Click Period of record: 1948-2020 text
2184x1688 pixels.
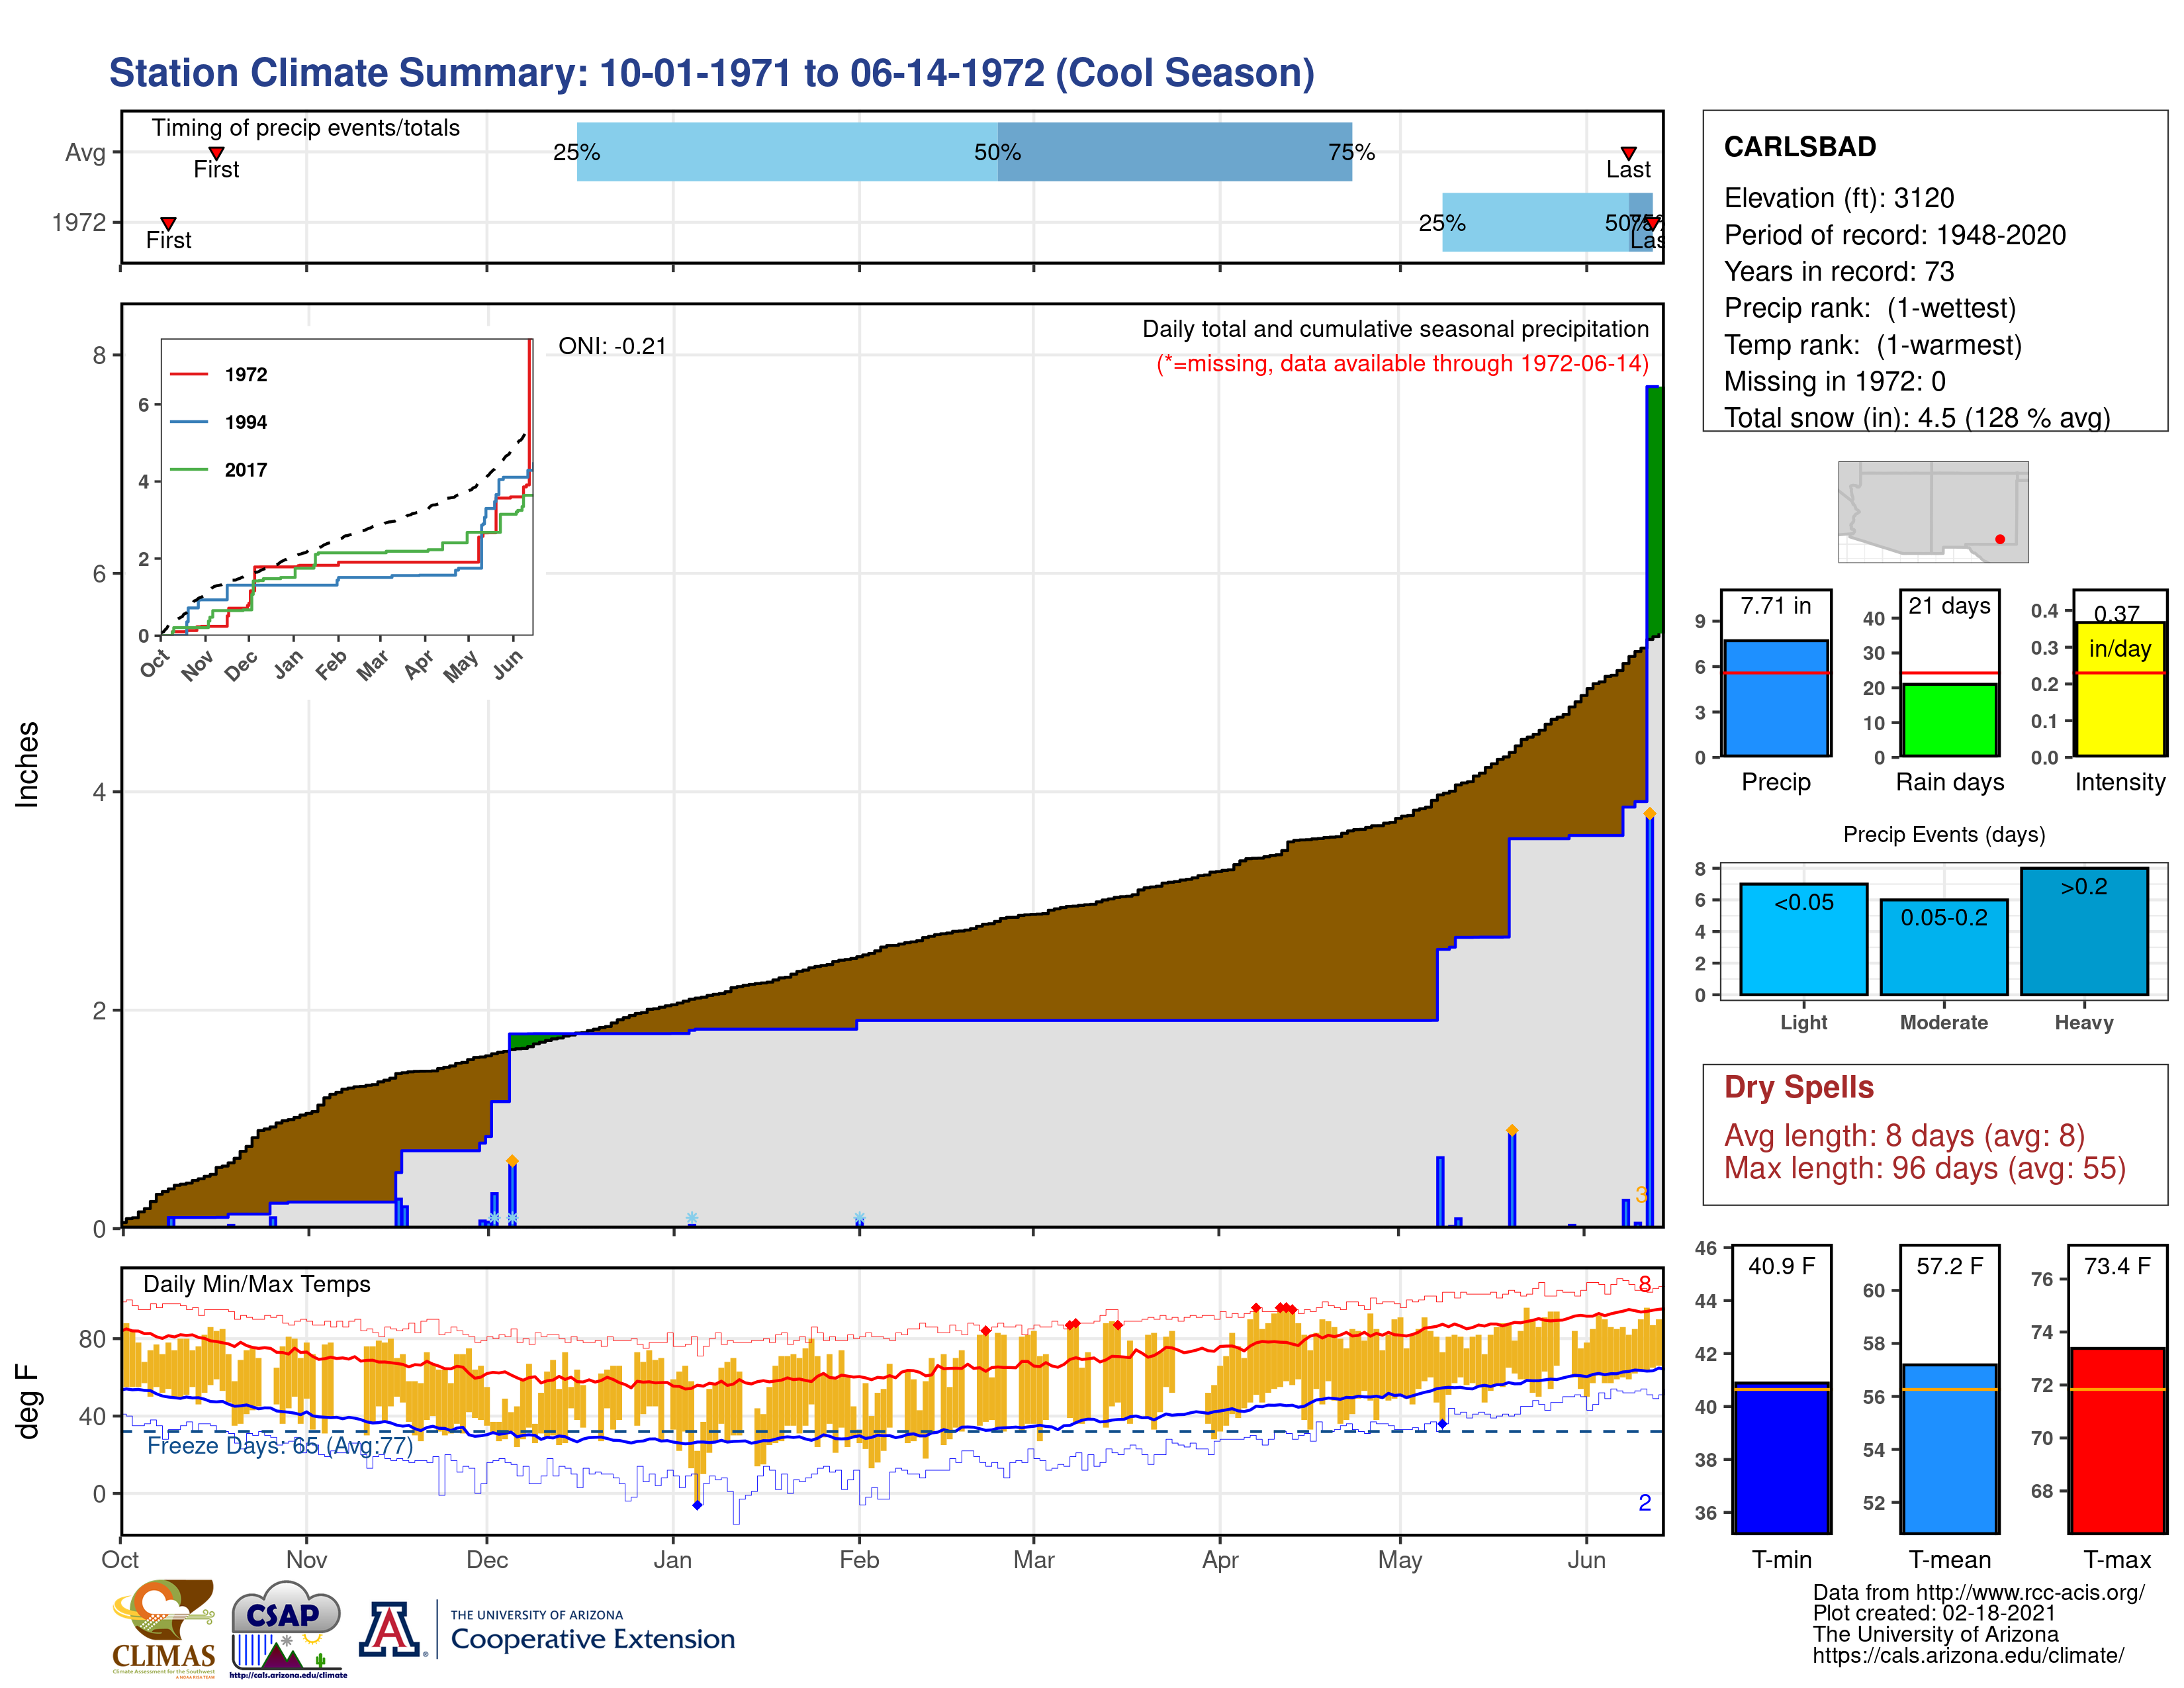(1895, 235)
